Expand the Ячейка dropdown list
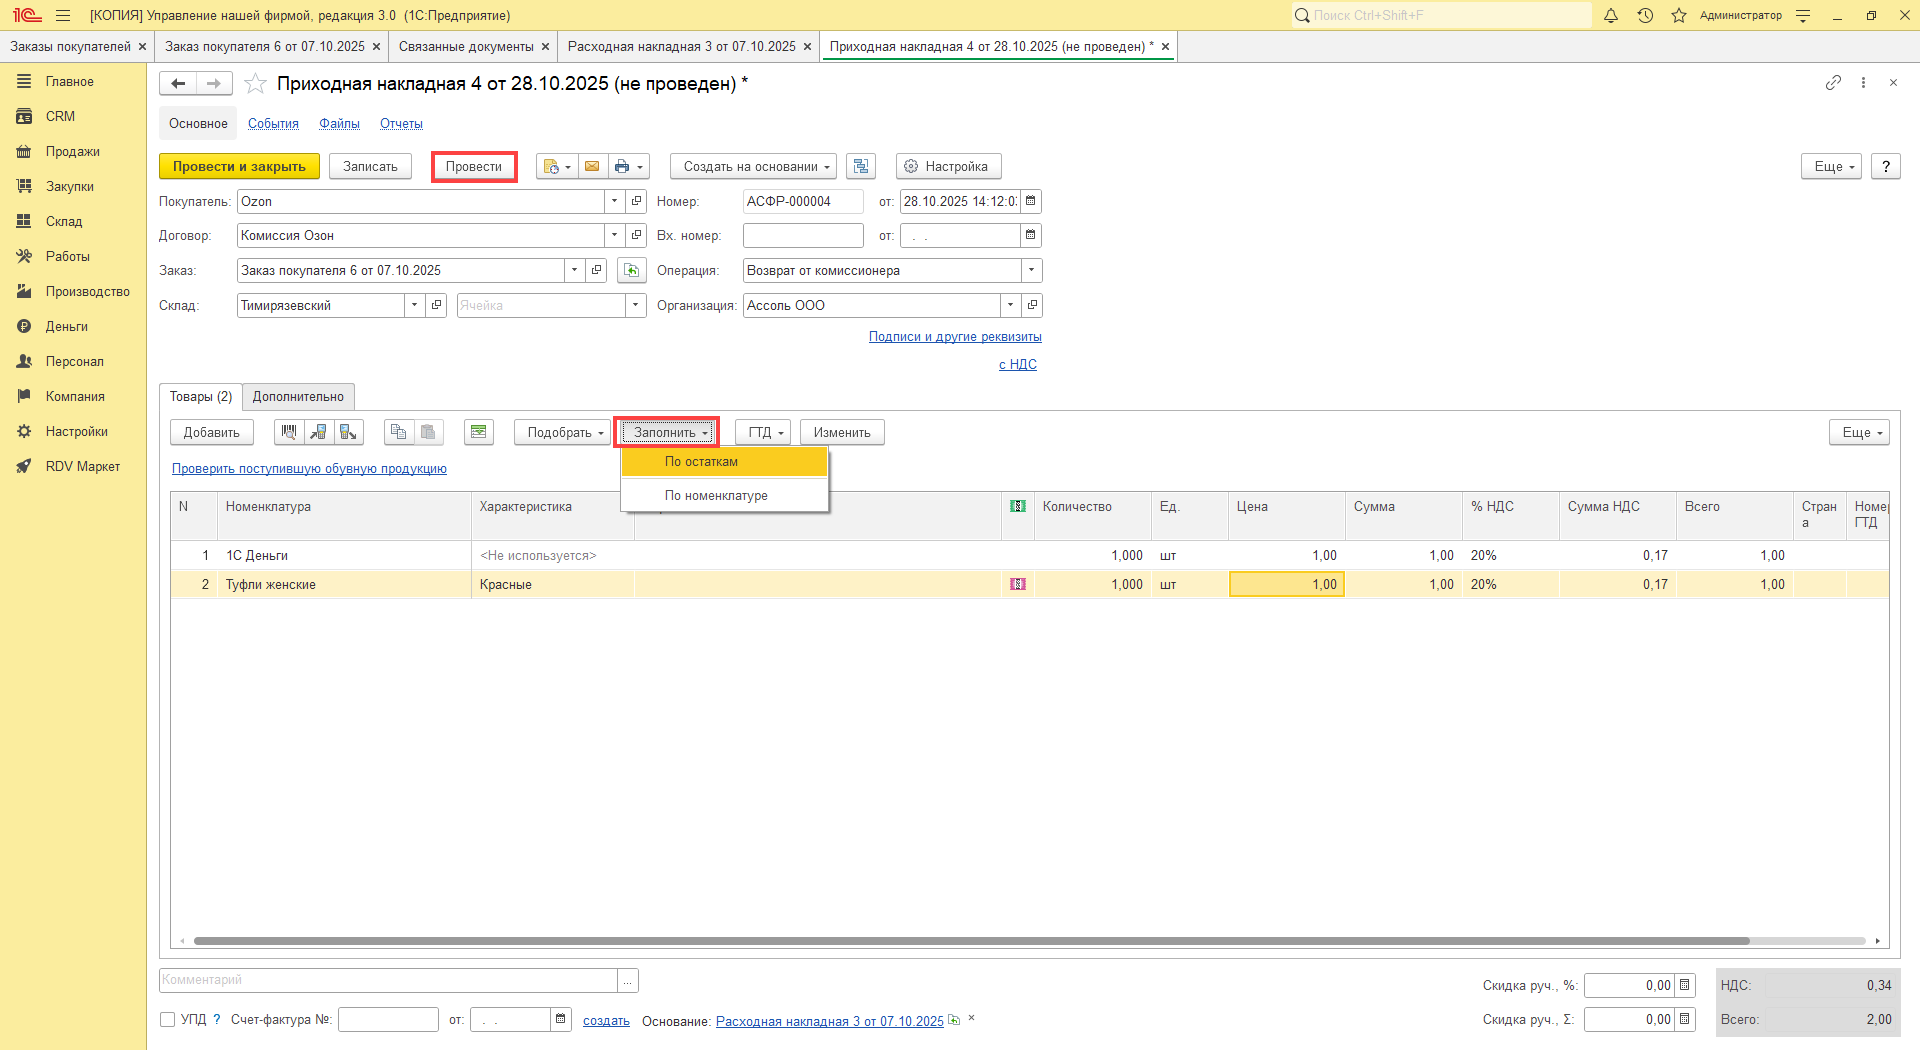This screenshot has height=1050, width=1920. coord(636,305)
